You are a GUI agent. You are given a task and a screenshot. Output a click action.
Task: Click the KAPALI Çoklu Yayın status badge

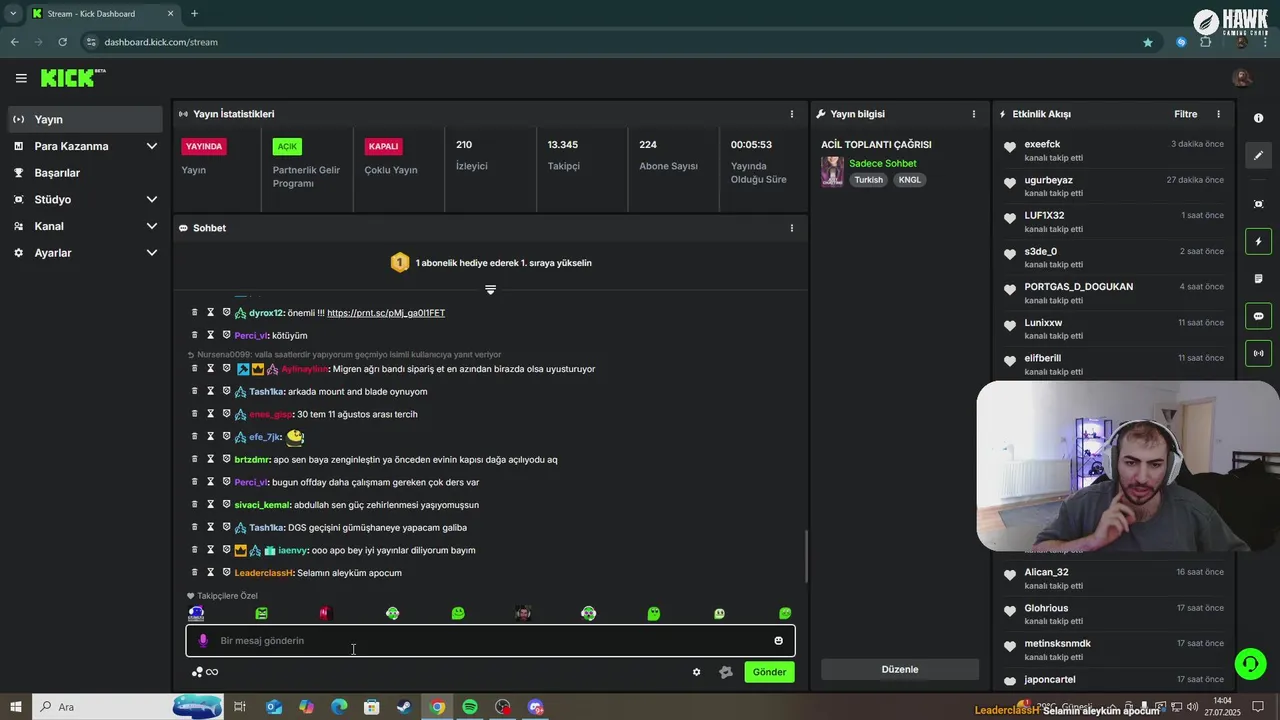pyautogui.click(x=383, y=146)
